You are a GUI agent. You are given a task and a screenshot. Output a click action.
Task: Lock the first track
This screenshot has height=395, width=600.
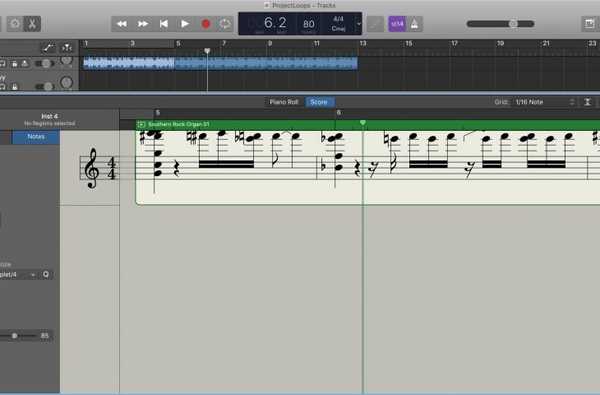click(14, 64)
